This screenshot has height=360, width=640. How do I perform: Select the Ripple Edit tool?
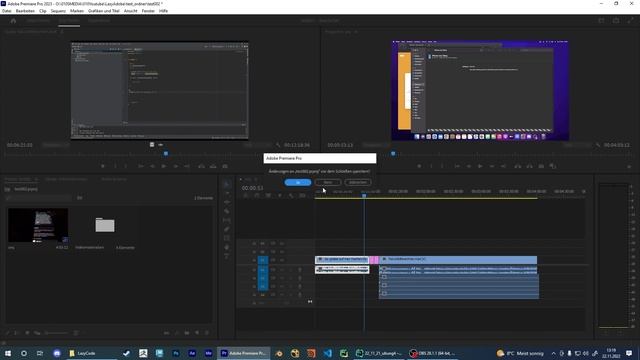point(227,202)
